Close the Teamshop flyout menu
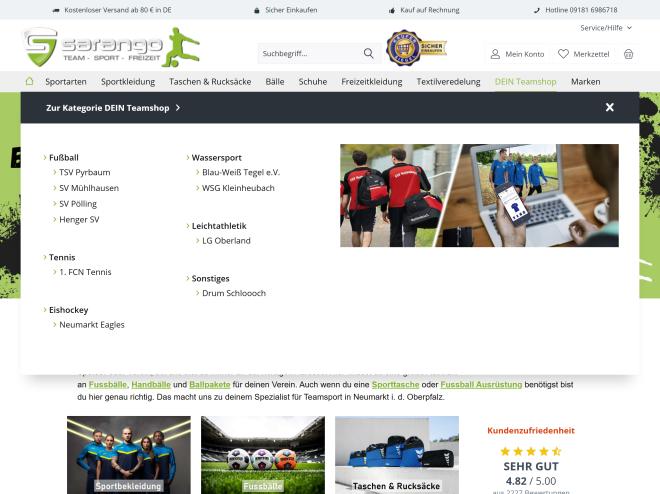The image size is (660, 494). [609, 107]
